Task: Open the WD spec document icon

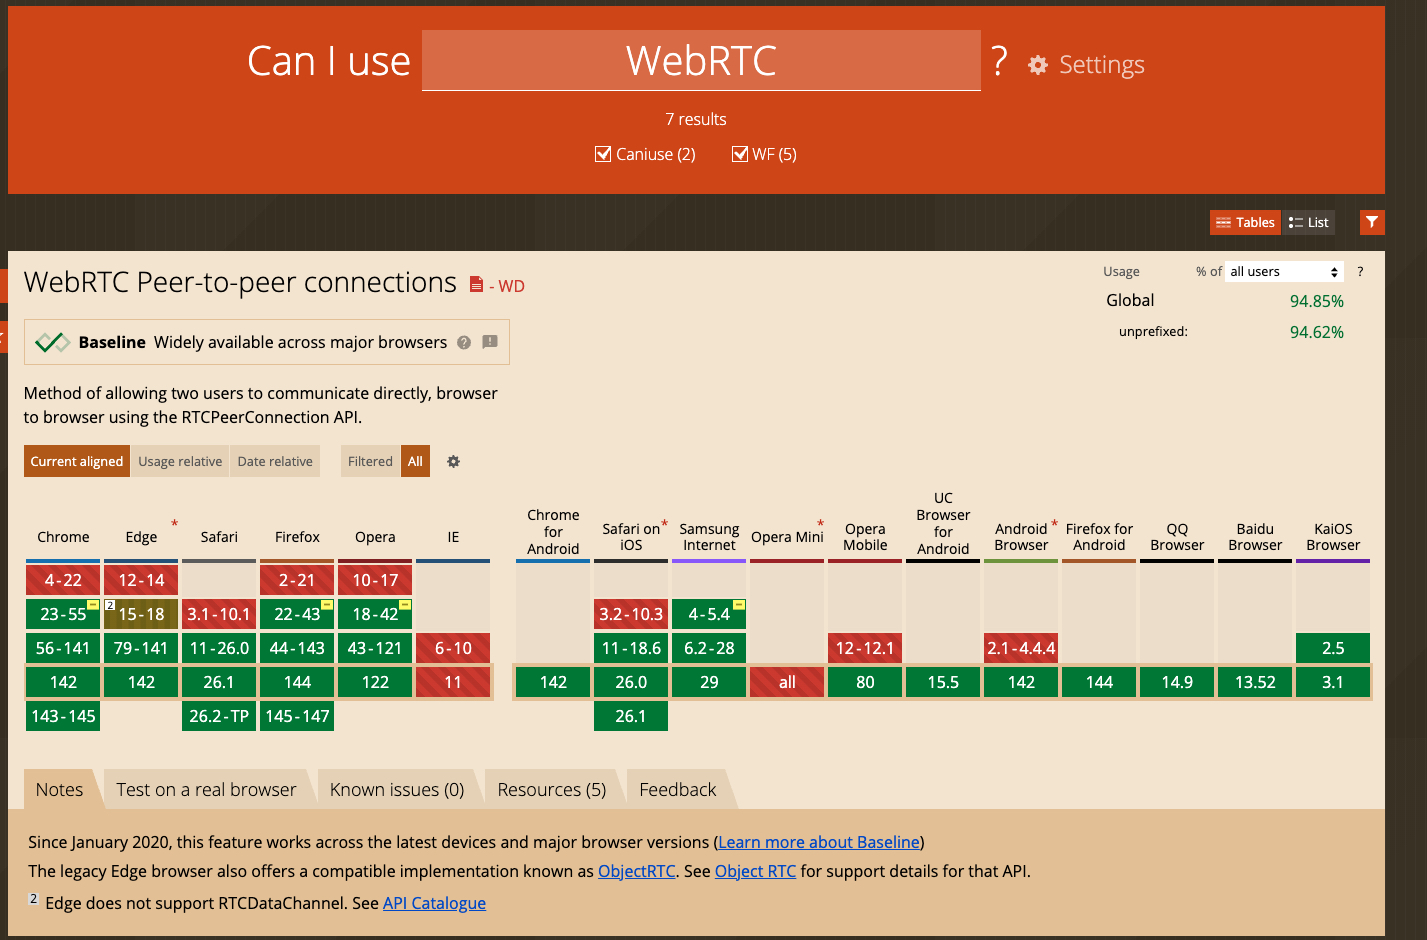Action: click(x=477, y=285)
